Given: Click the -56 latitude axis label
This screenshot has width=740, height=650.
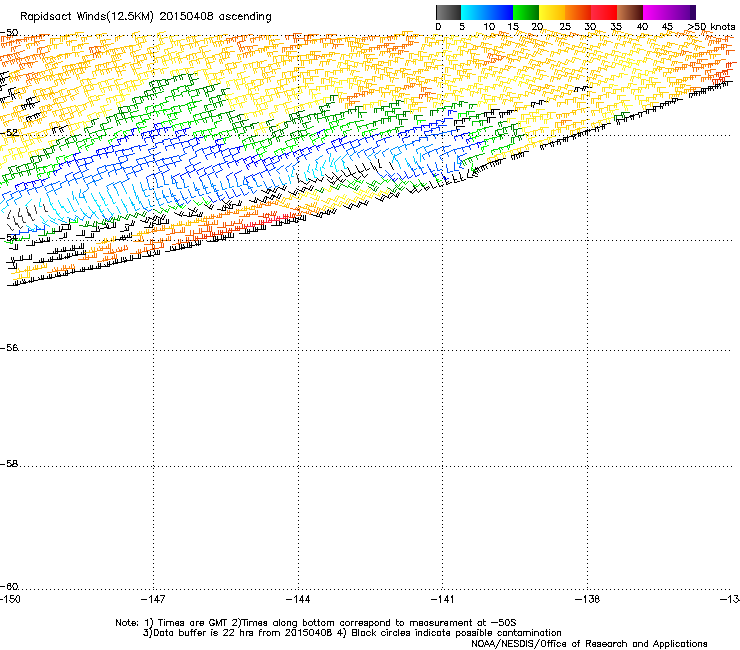Looking at the screenshot, I should 9,348.
